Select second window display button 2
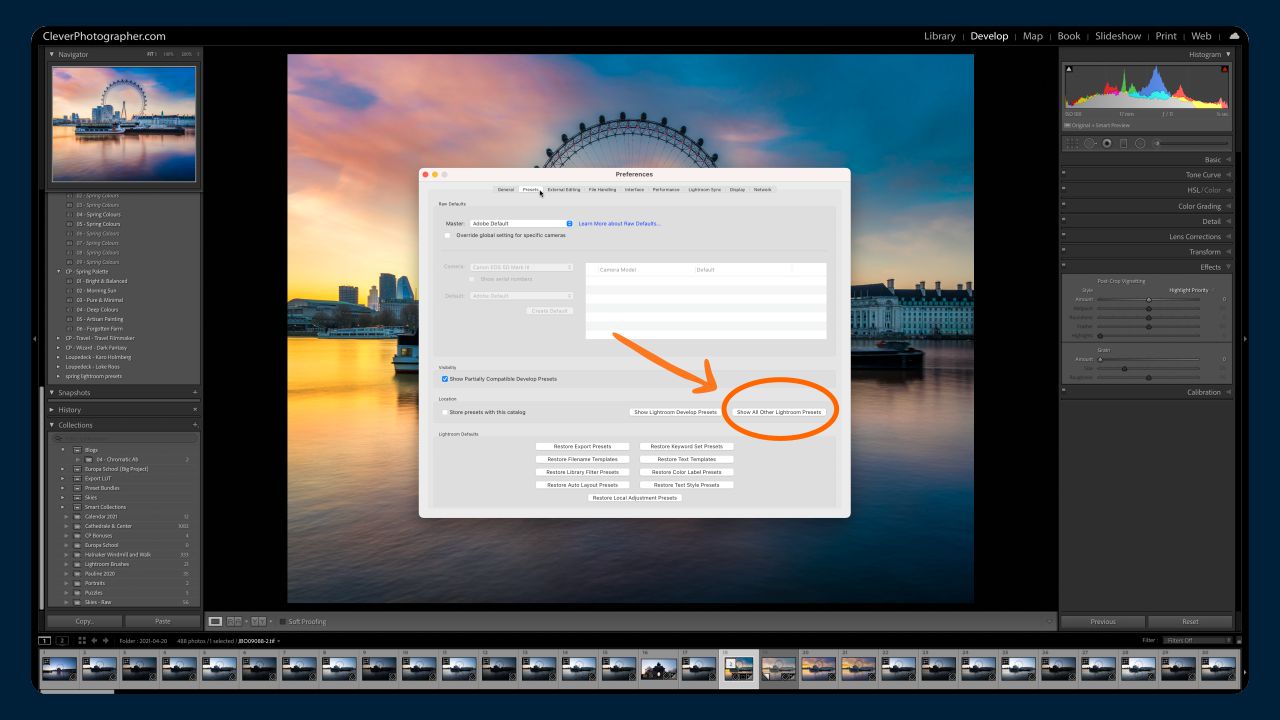This screenshot has height=720, width=1280. click(62, 640)
